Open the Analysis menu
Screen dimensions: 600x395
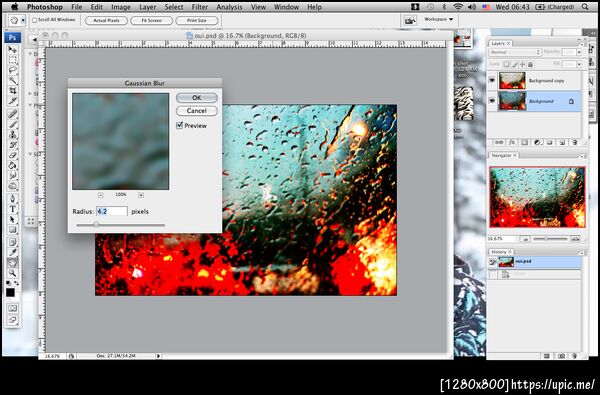[230, 7]
